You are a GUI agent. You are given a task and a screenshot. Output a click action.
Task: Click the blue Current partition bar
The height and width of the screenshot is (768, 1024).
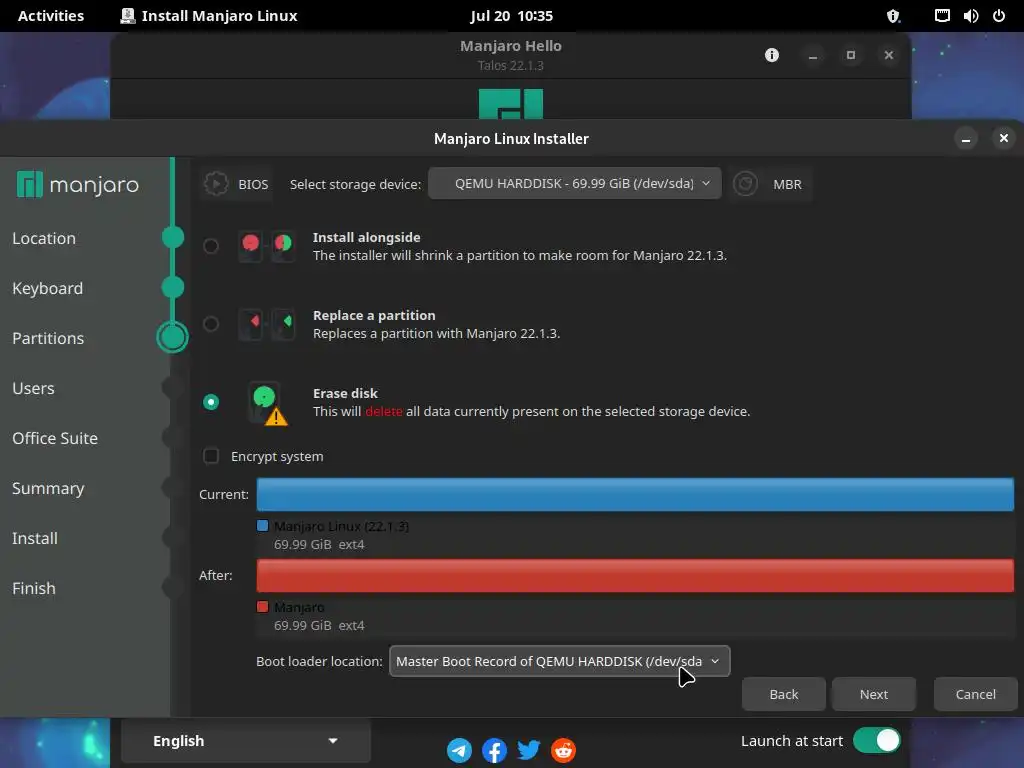point(635,494)
